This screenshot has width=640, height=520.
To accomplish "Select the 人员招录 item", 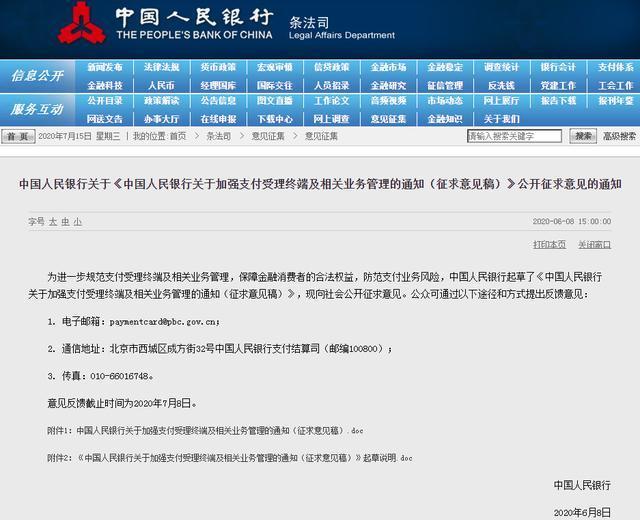I will [x=331, y=85].
